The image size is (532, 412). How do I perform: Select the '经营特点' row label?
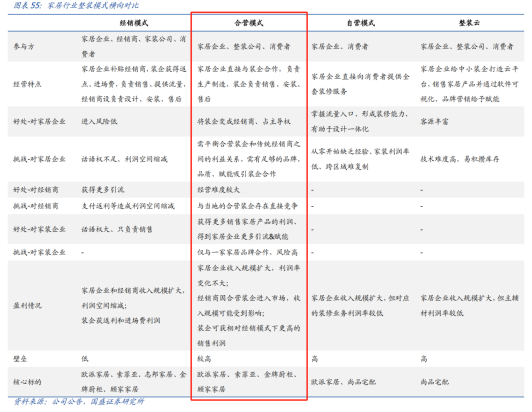click(x=27, y=84)
